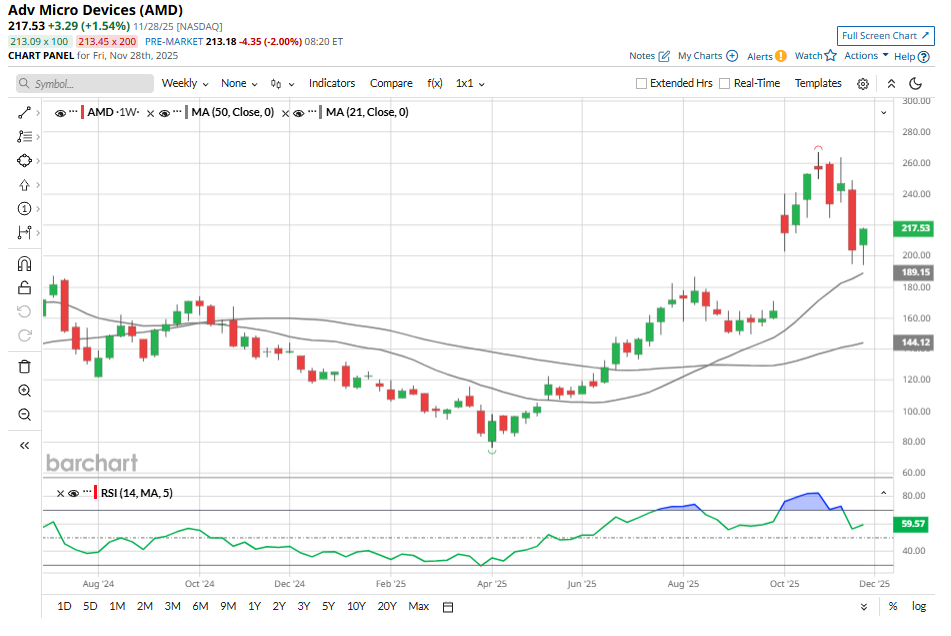Open the Templates menu
The height and width of the screenshot is (636, 951).
point(818,83)
